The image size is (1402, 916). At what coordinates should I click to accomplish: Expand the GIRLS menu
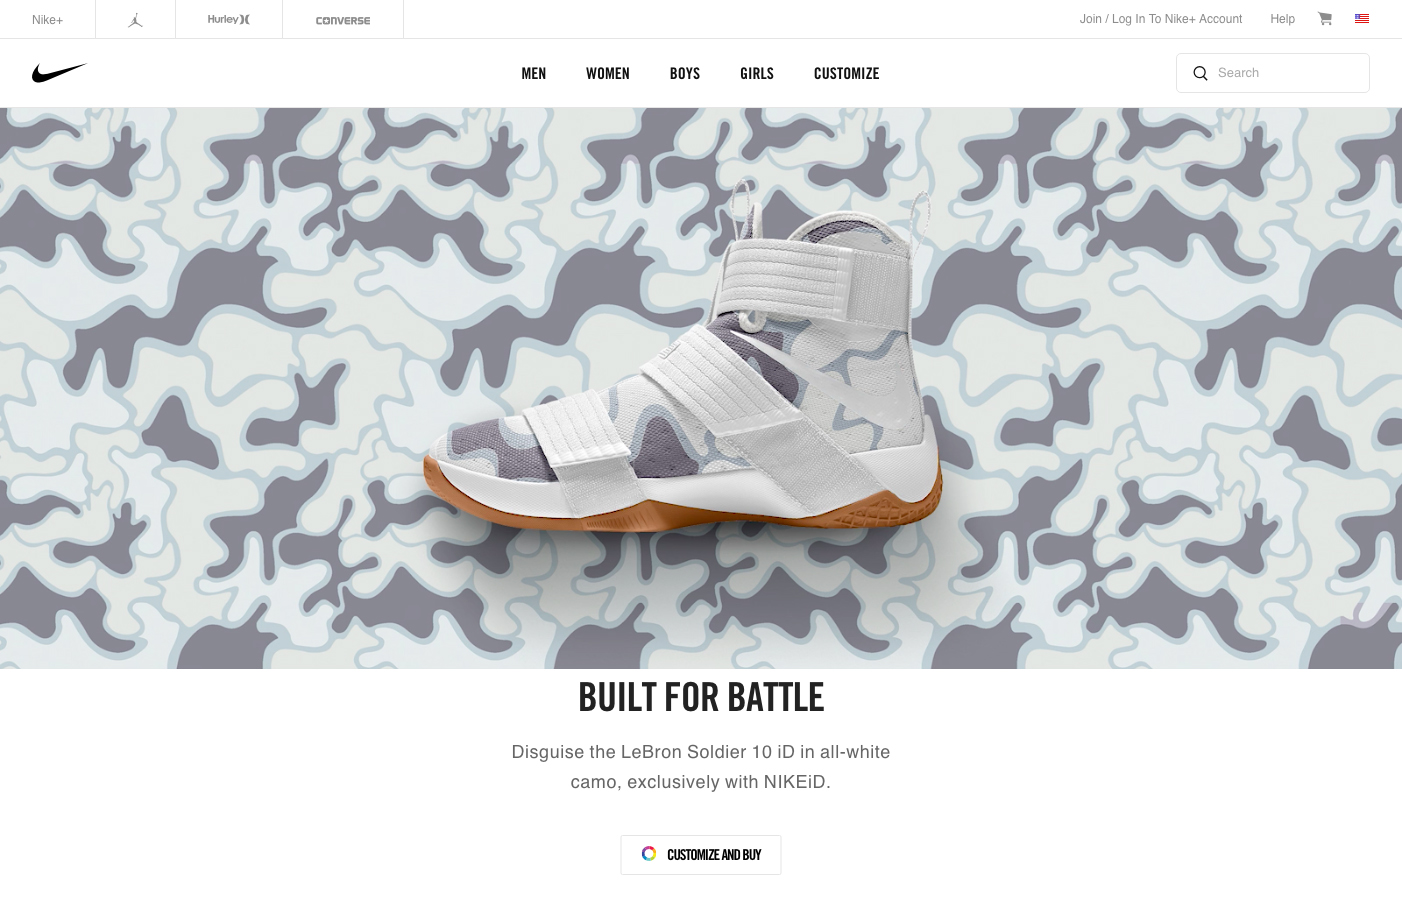tap(757, 73)
